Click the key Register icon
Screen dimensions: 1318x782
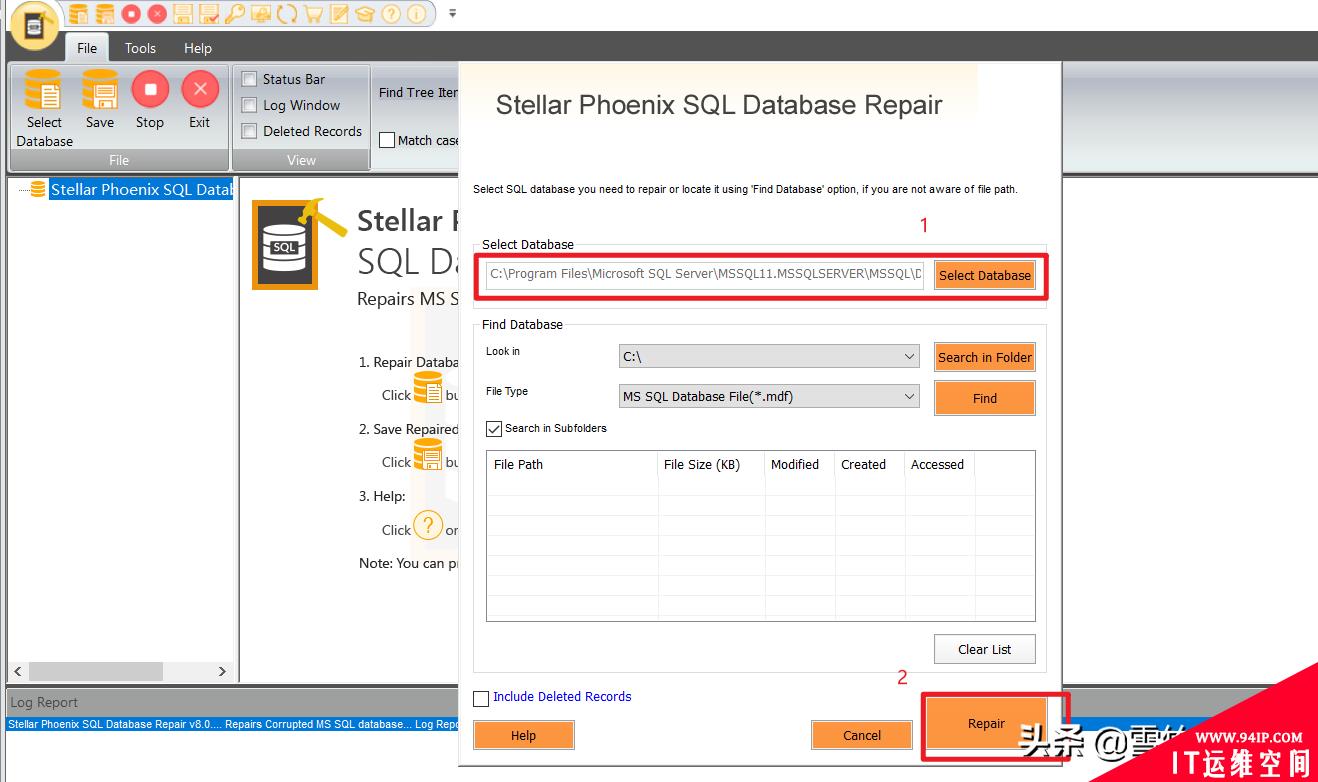click(235, 14)
